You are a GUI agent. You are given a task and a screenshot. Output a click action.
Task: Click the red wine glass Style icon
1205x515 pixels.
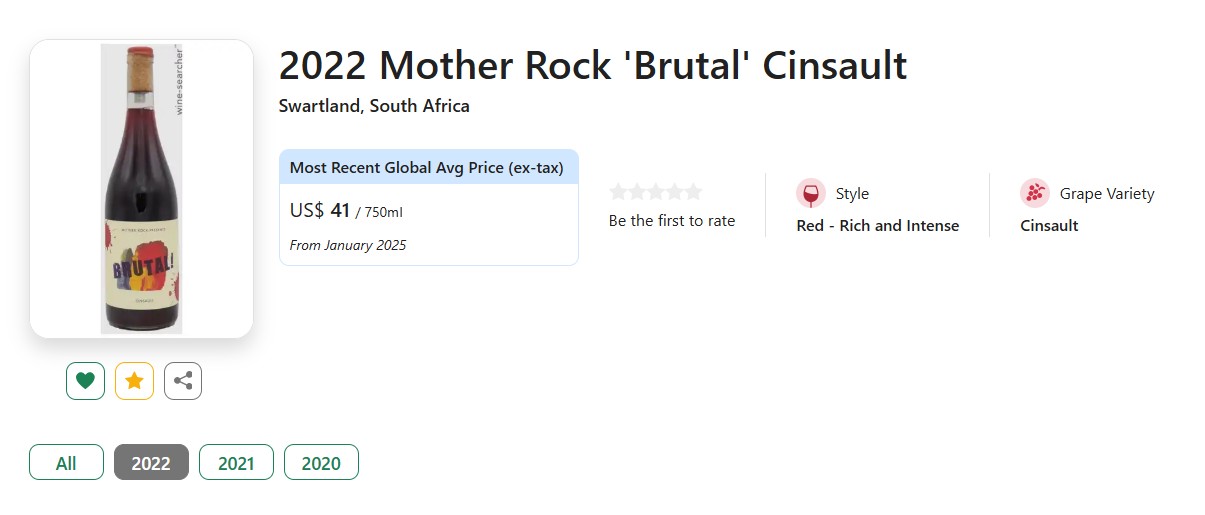point(810,193)
